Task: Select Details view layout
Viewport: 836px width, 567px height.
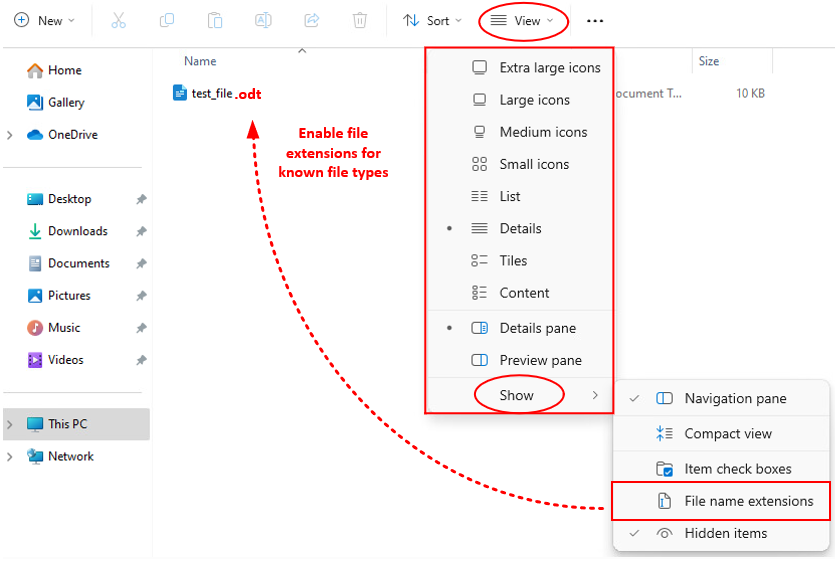Action: [x=520, y=228]
